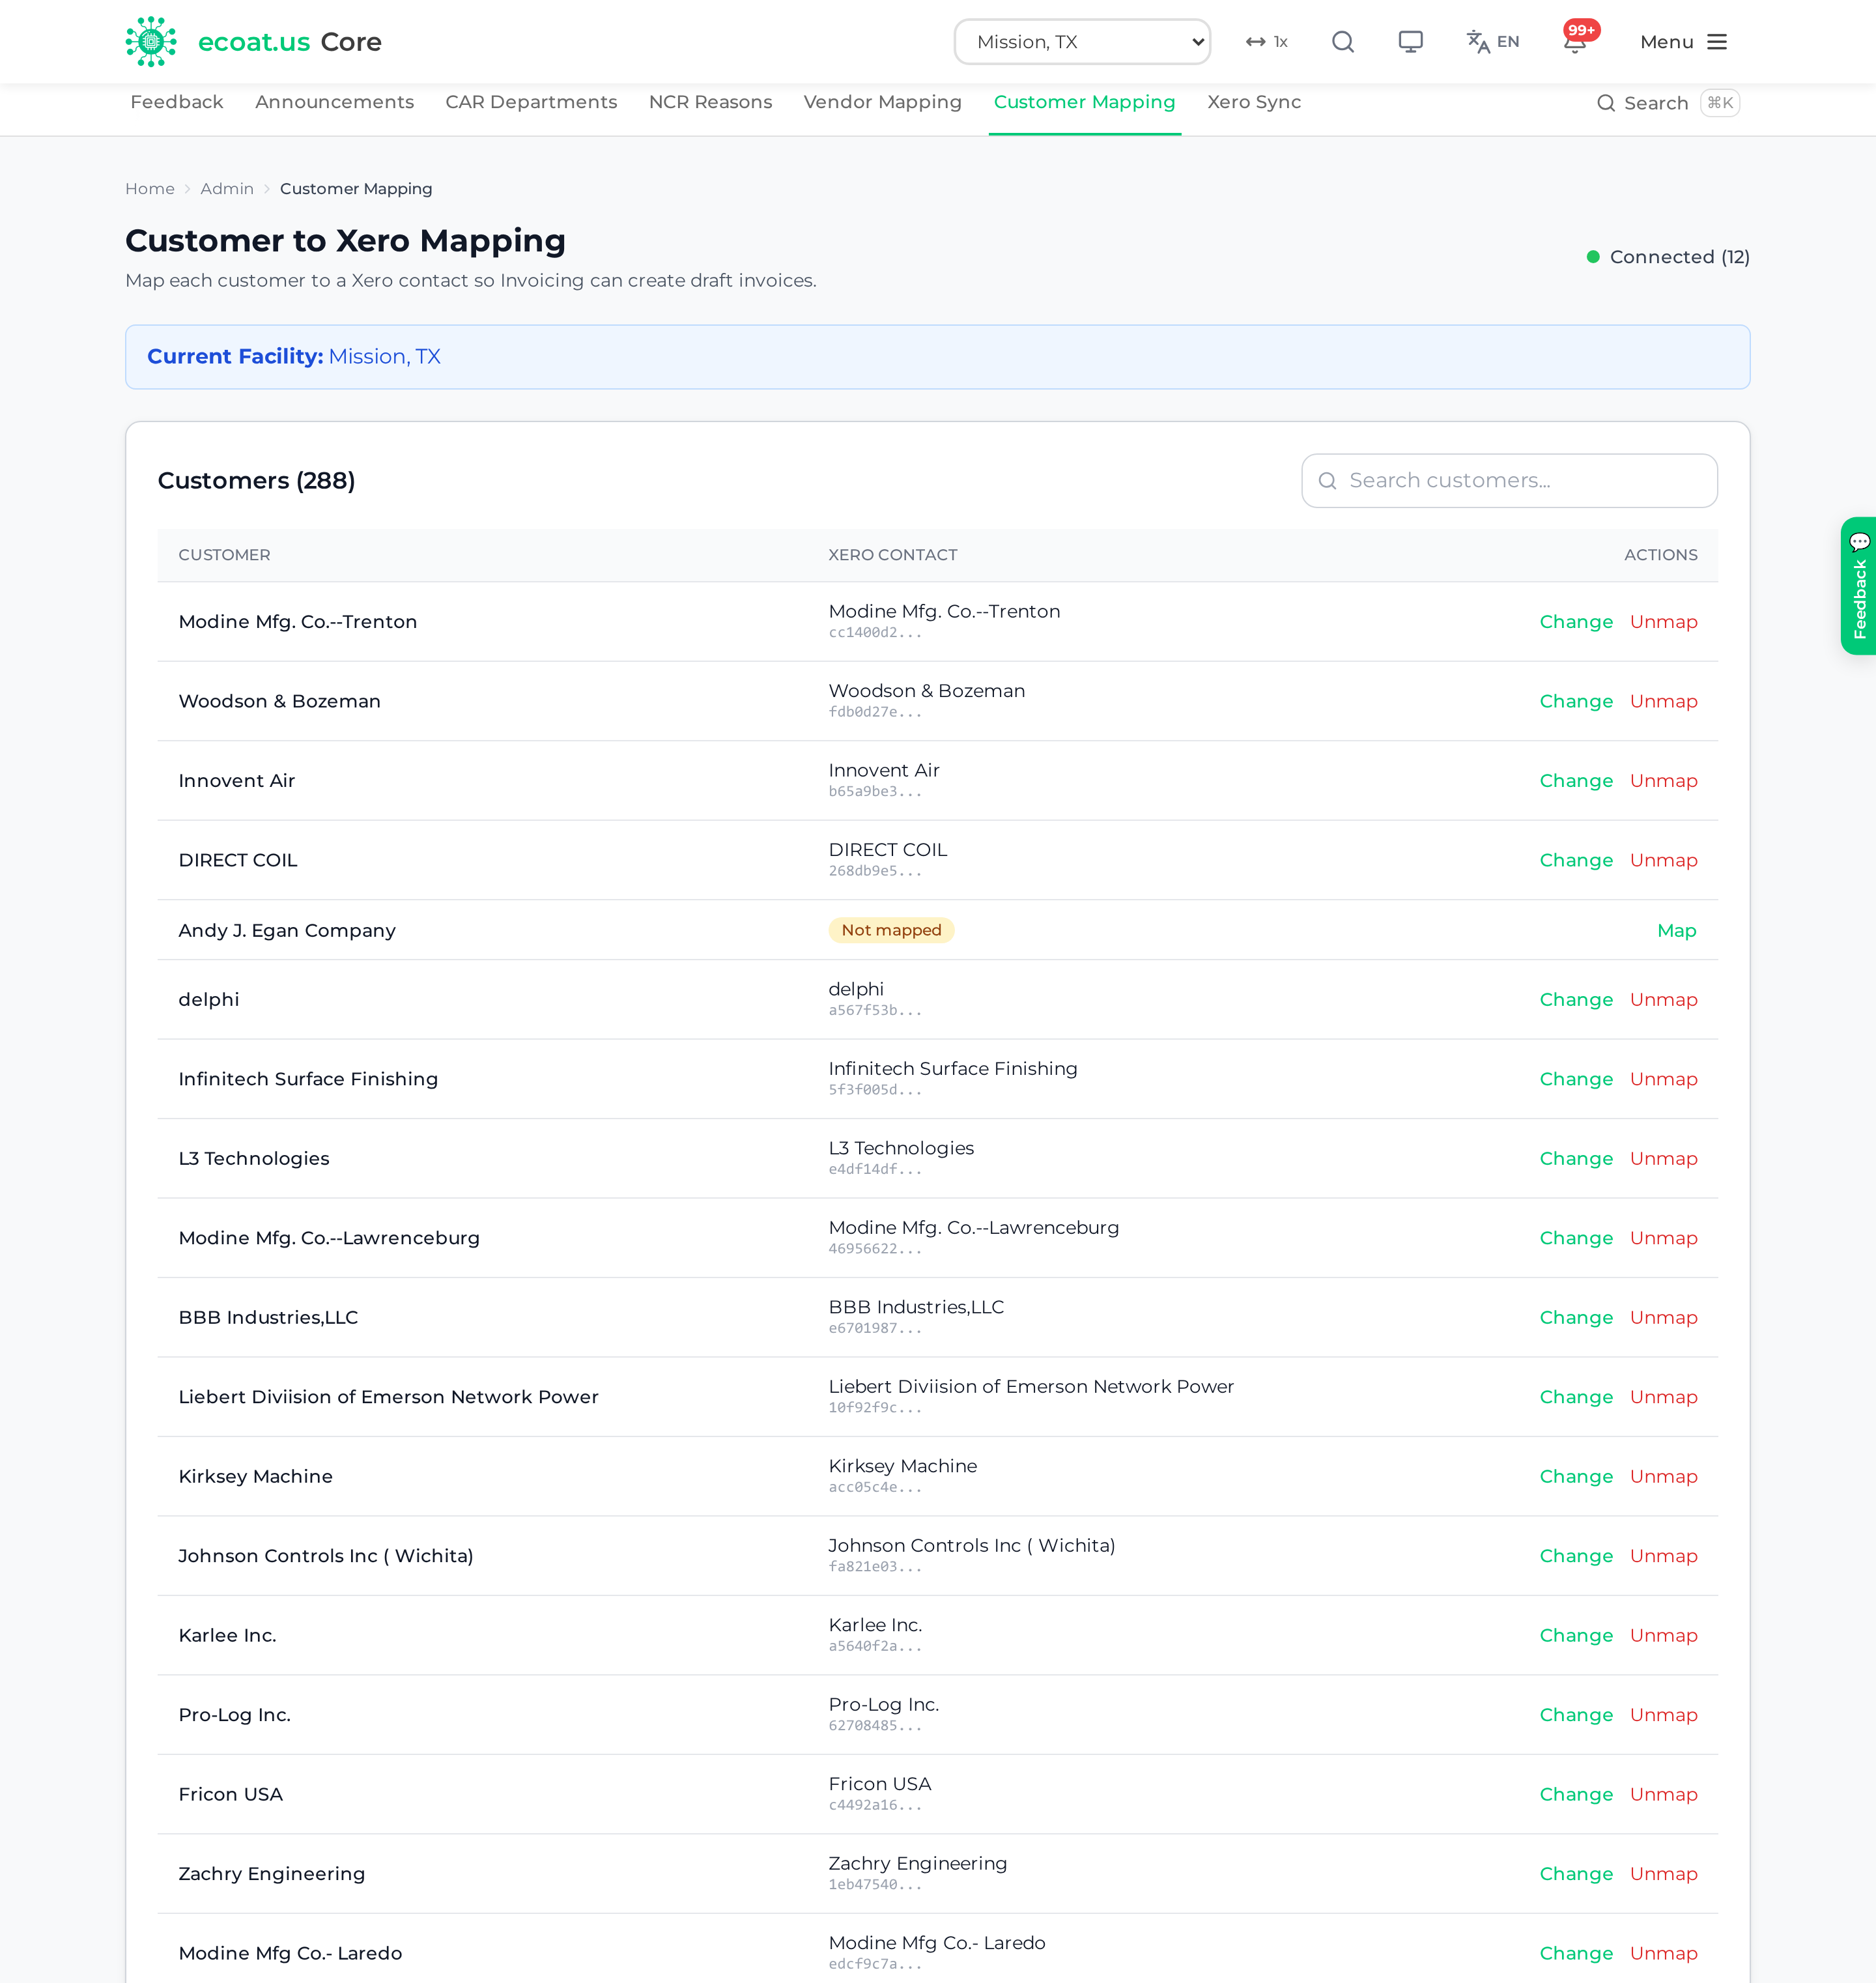1876x1983 pixels.
Task: Select the Customer Mapping tab
Action: tap(1084, 102)
